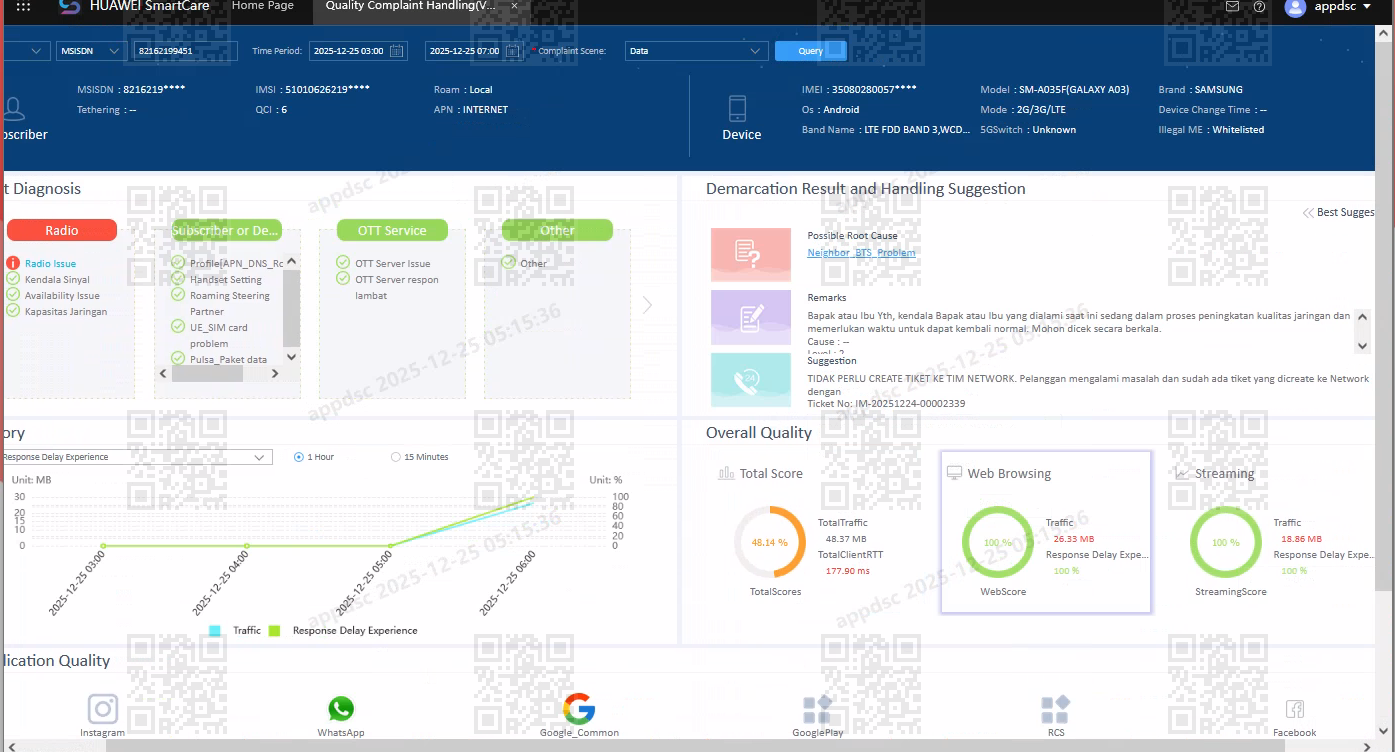Screen dimensions: 1395x752
Task: Toggle Response Delay Experience legend entry
Action: (x=343, y=631)
